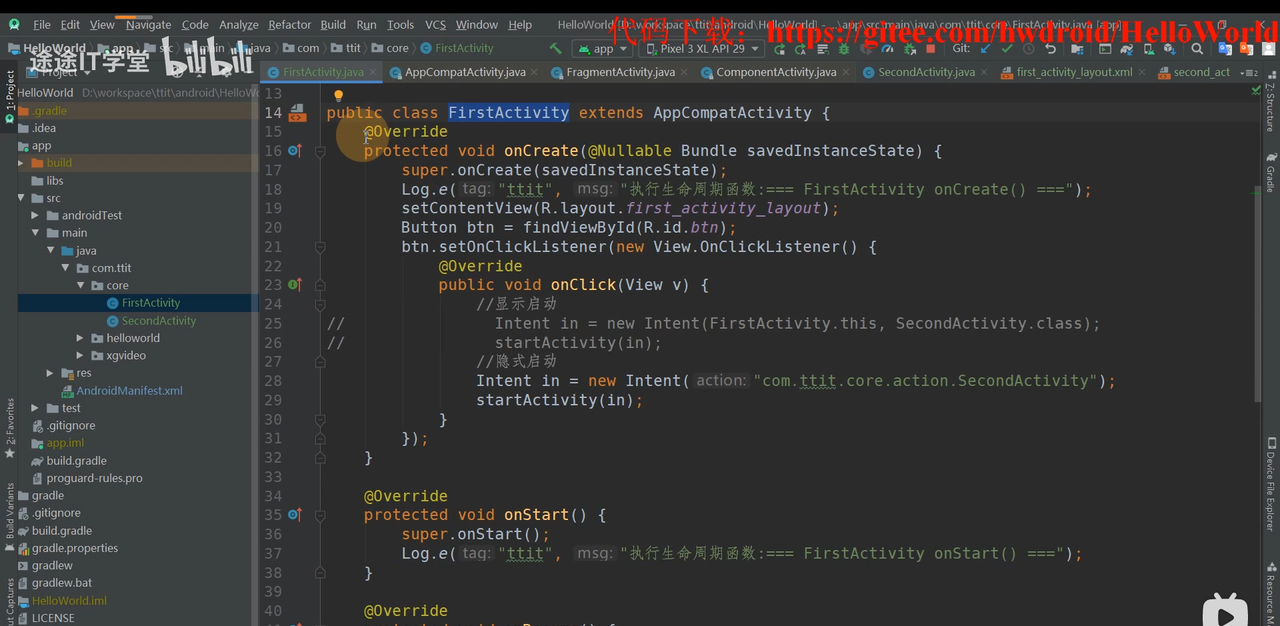Click the Git rollback undo icon
1280x626 pixels.
1050,48
